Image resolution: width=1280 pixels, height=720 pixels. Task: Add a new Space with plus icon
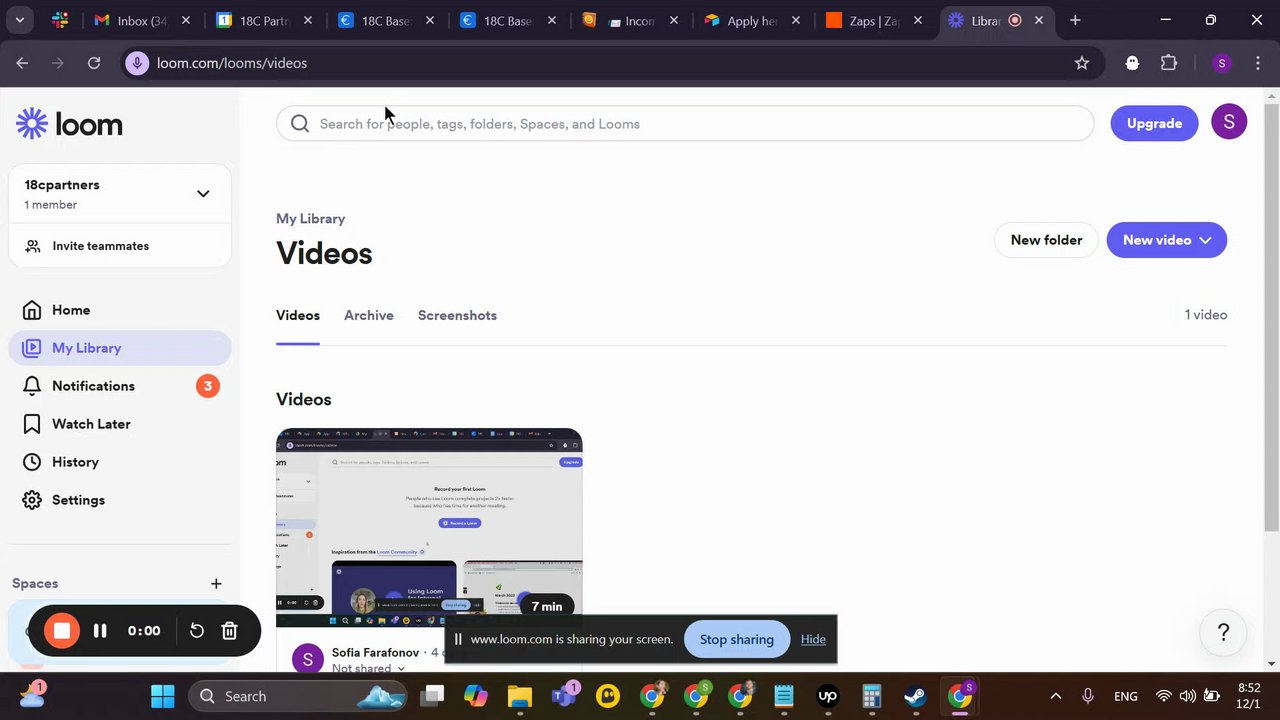[216, 583]
